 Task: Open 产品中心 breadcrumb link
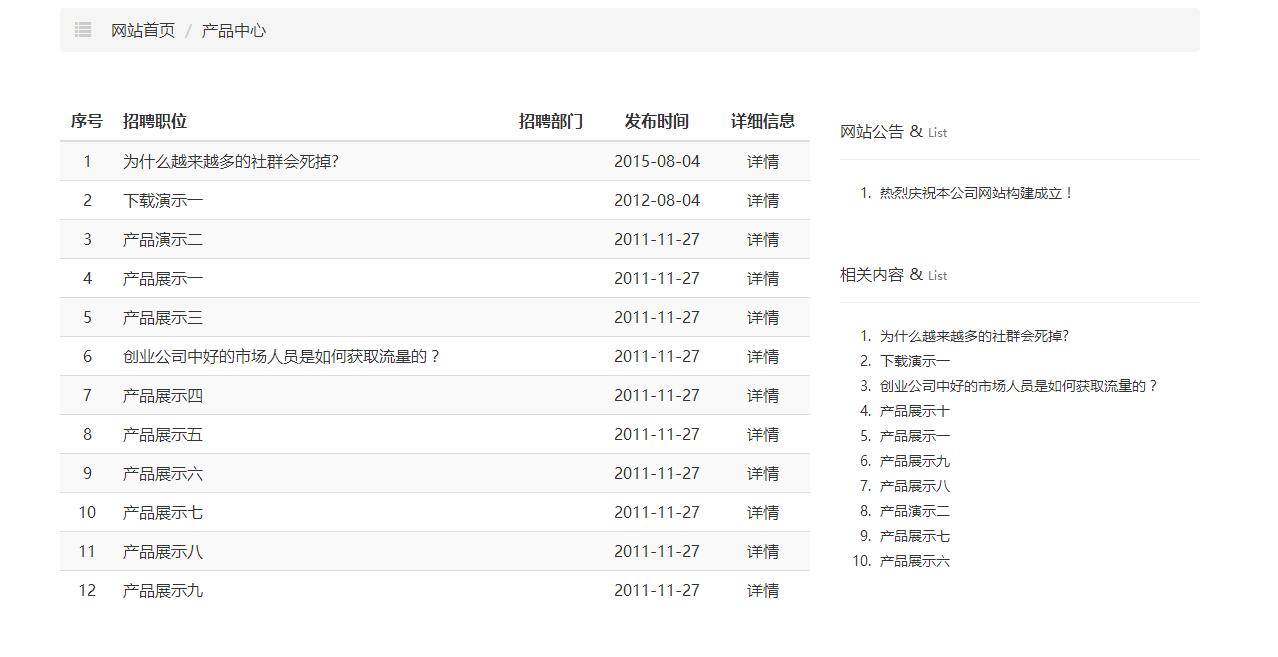click(x=234, y=31)
